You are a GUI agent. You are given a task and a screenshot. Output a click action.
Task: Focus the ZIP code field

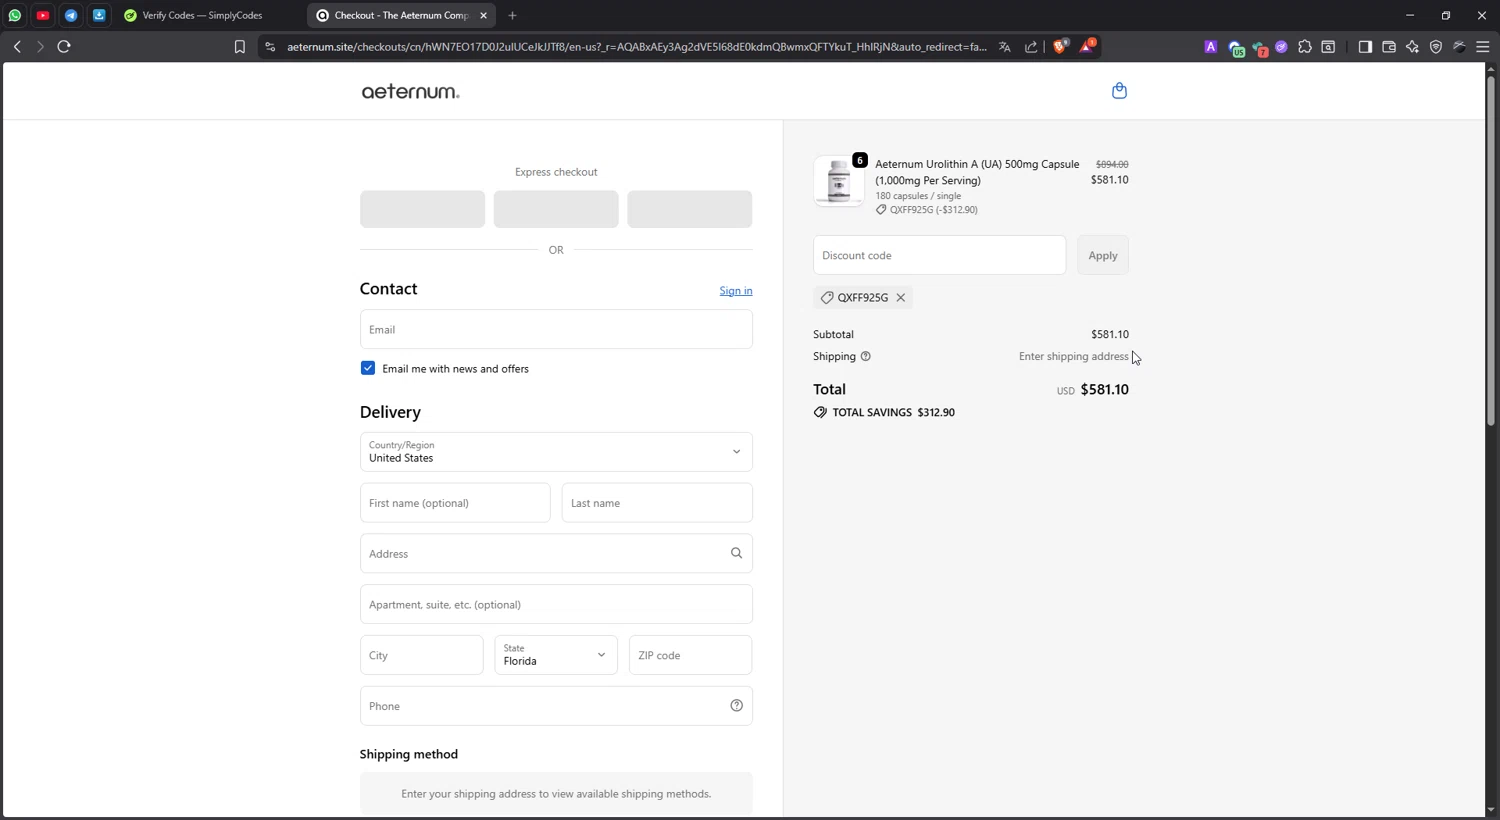(x=690, y=655)
